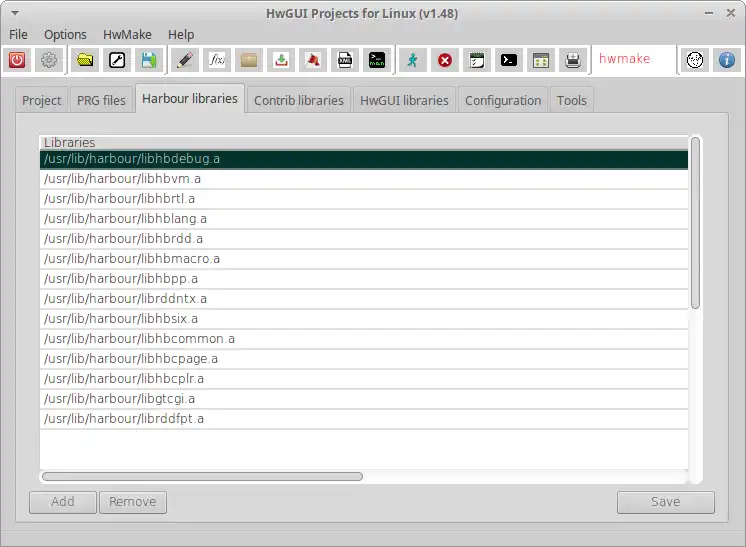Select the libhblang.a row

[364, 219]
